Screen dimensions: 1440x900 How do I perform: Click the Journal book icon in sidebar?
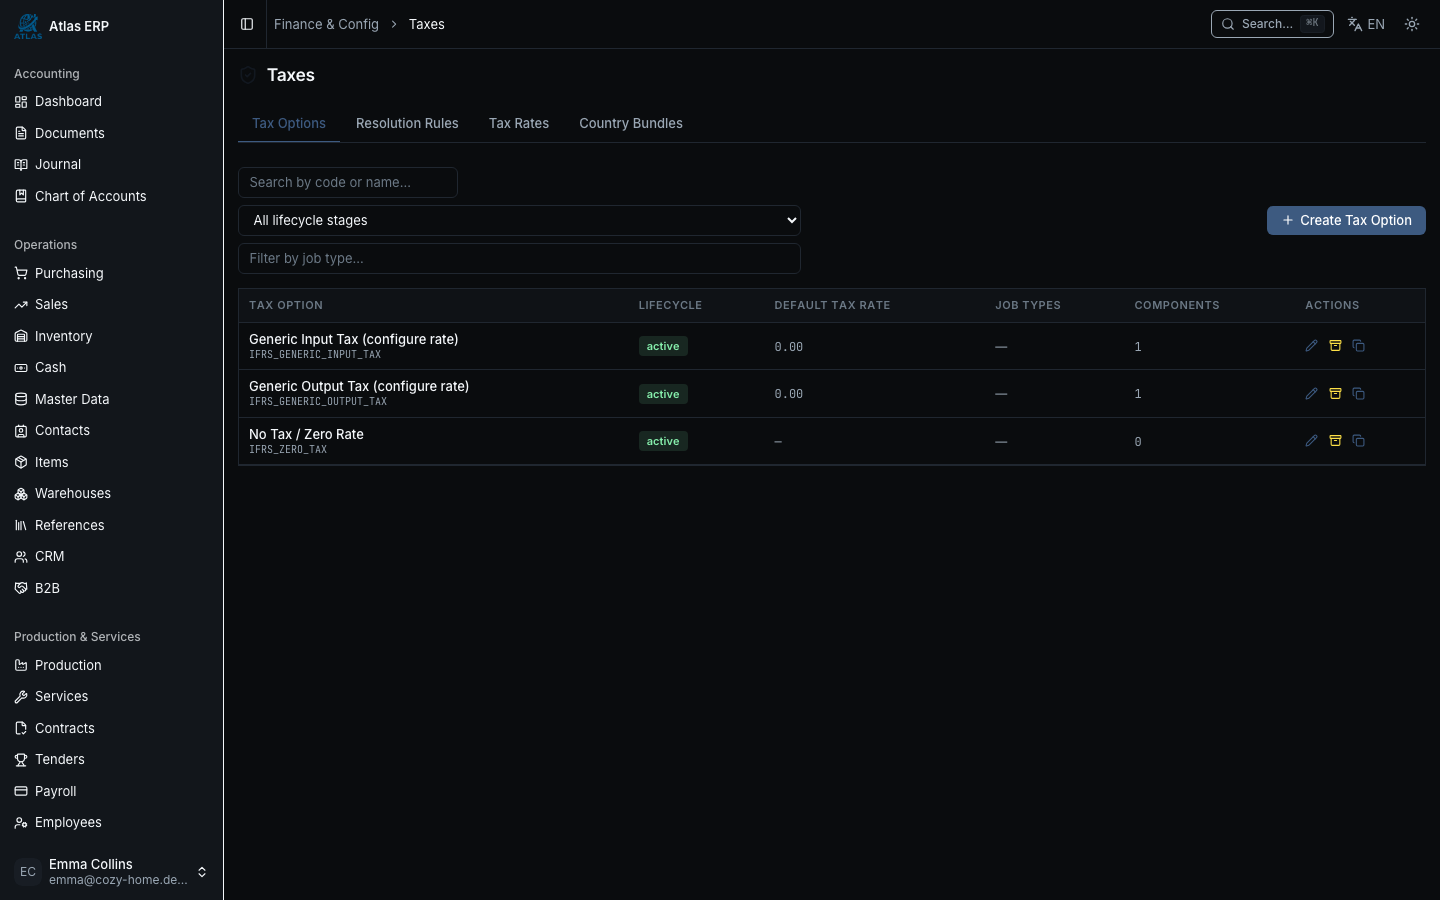[x=21, y=165]
